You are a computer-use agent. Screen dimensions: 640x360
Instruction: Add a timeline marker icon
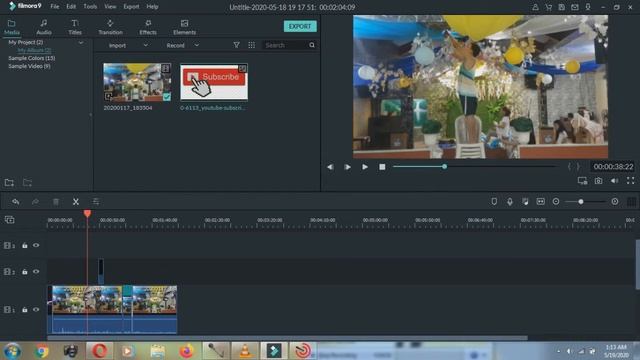494,202
